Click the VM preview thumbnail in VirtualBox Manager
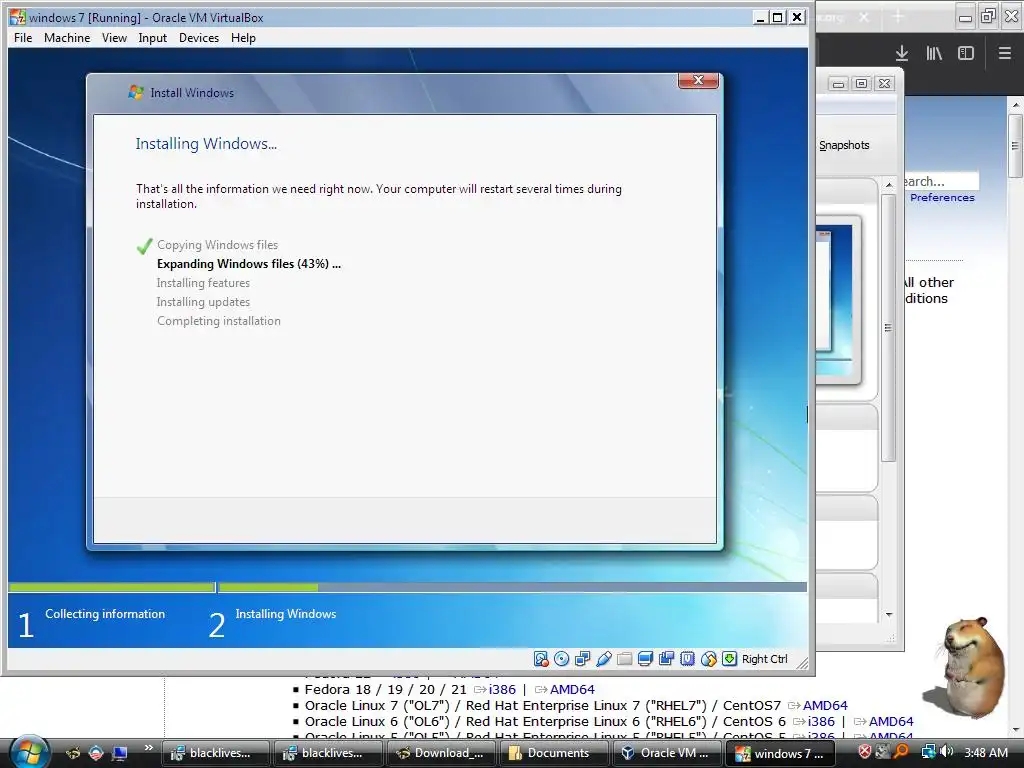 [x=835, y=300]
